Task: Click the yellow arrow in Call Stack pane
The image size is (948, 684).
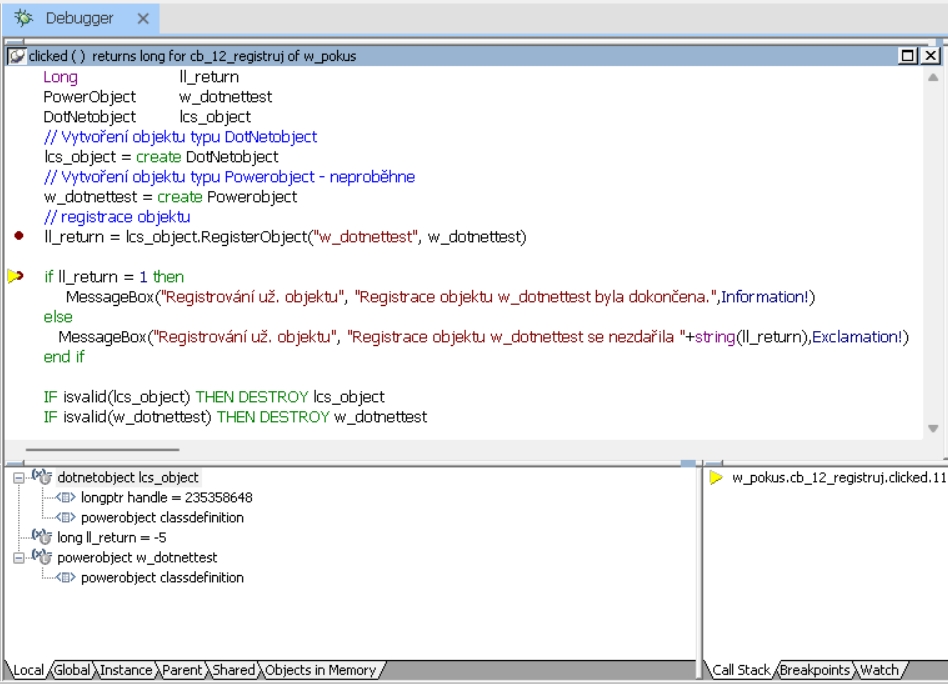Action: coord(716,478)
